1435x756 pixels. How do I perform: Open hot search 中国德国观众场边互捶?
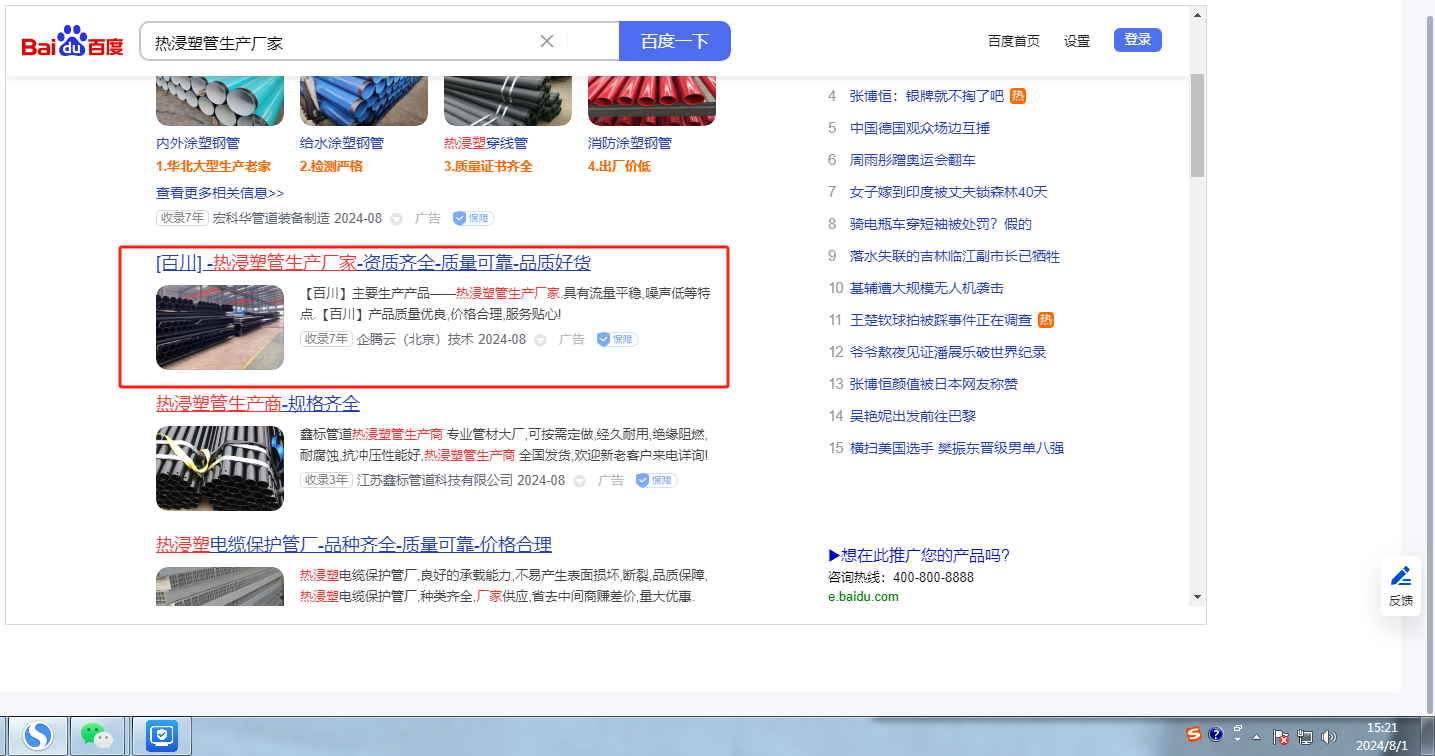[x=920, y=128]
